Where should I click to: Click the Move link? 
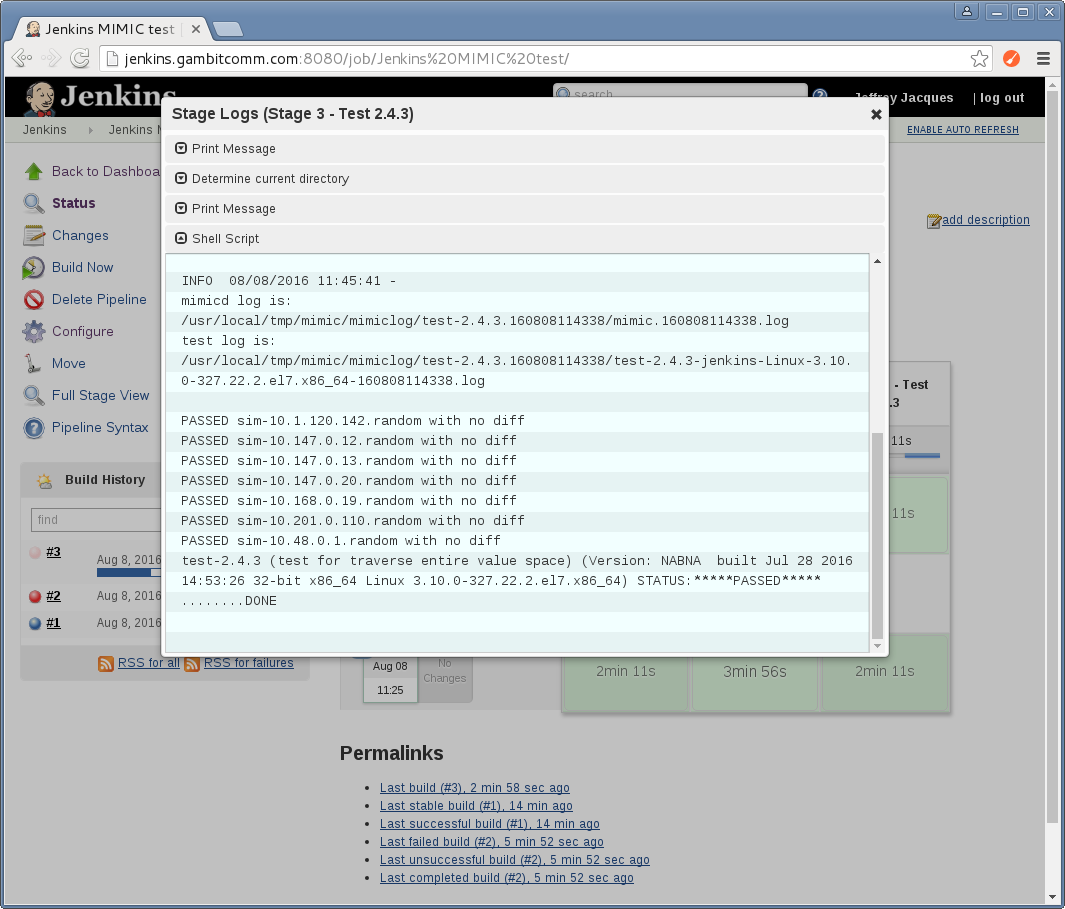69,363
